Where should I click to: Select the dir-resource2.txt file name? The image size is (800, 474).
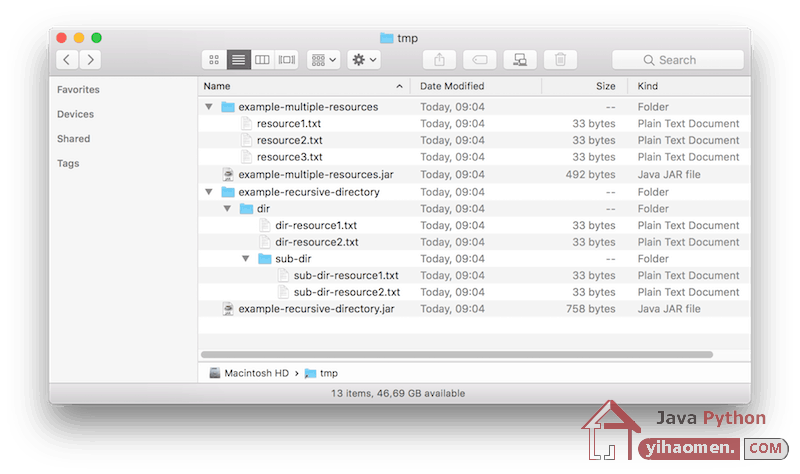point(317,242)
